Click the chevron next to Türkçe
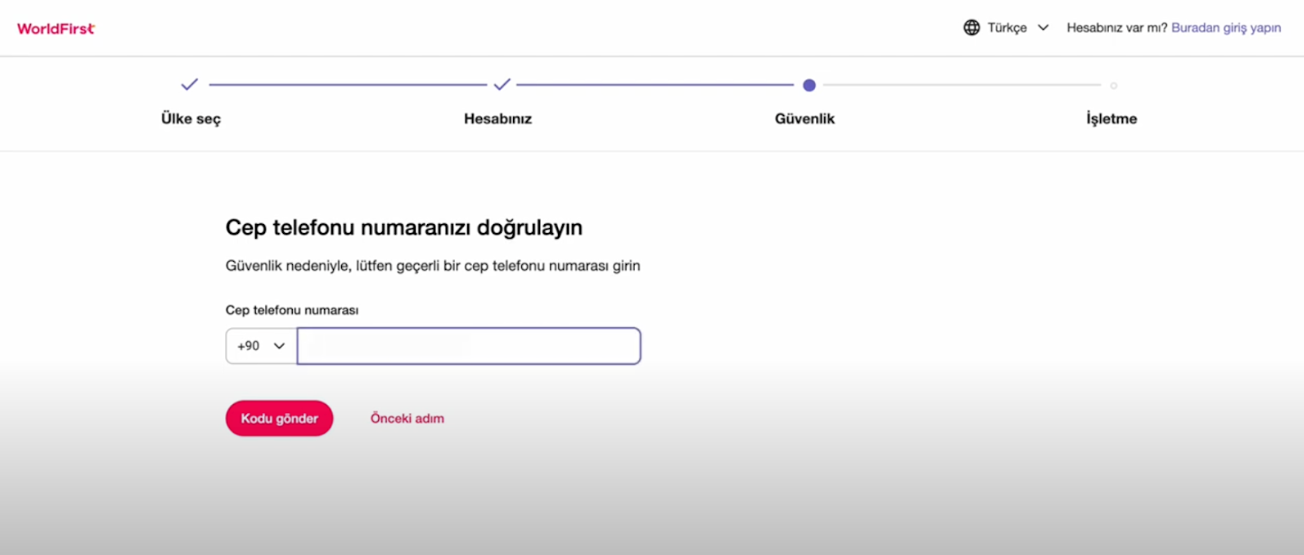The width and height of the screenshot is (1304, 555). pos(1043,28)
